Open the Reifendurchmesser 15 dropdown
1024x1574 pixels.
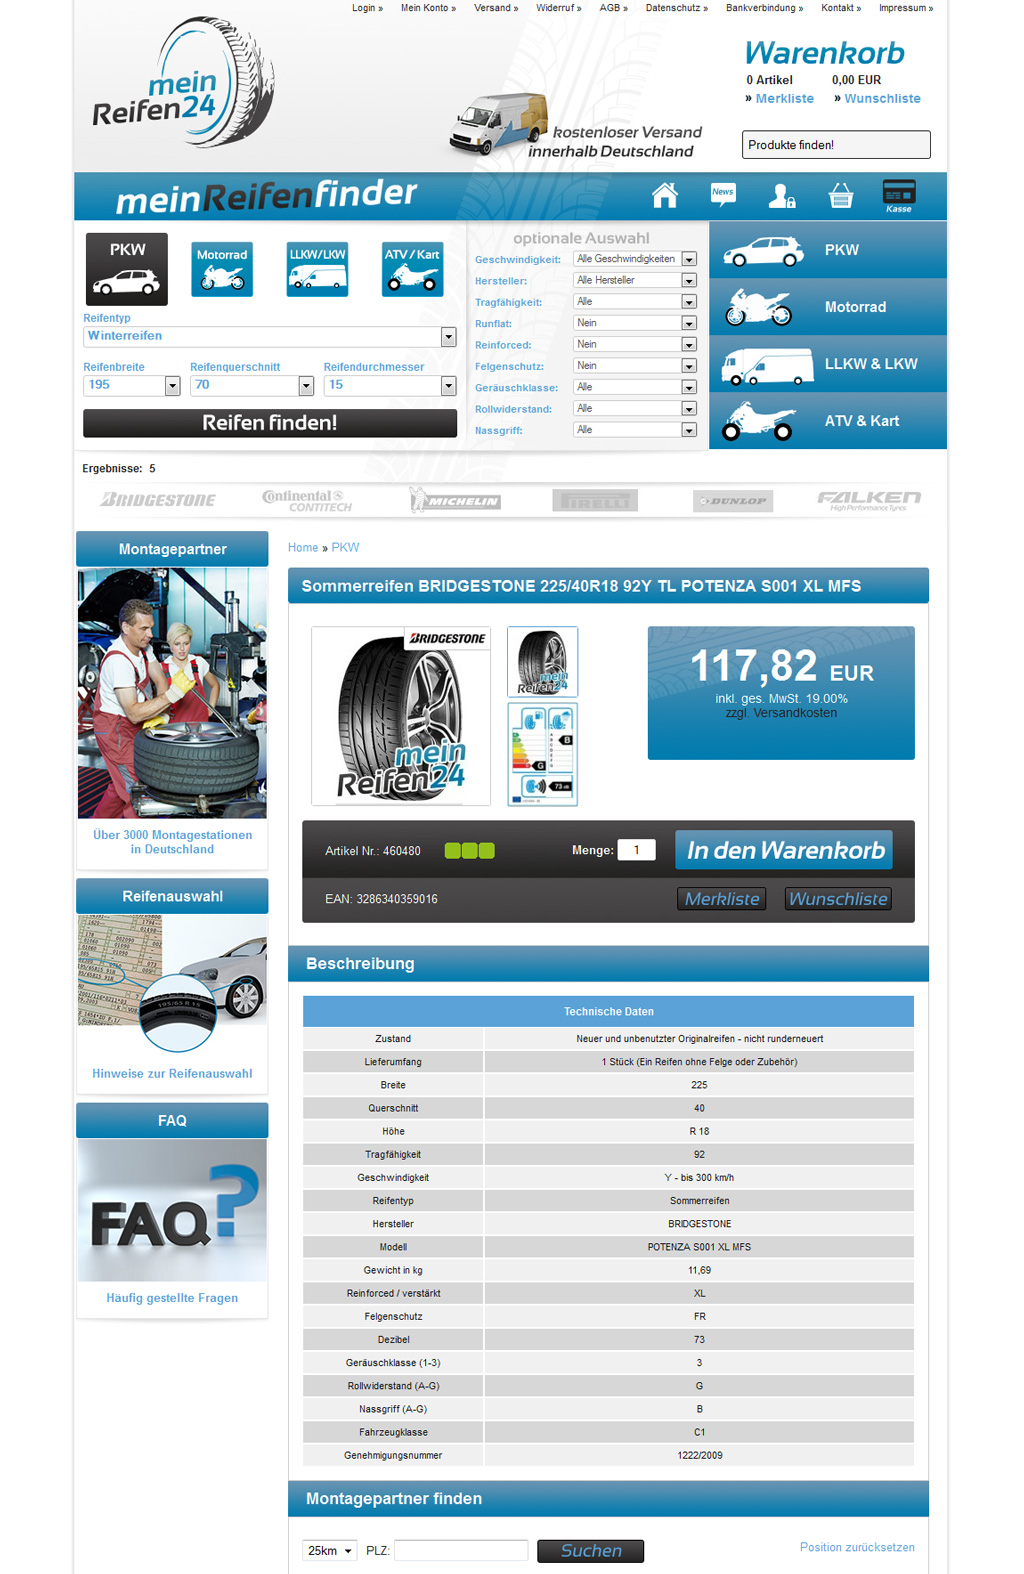[390, 385]
